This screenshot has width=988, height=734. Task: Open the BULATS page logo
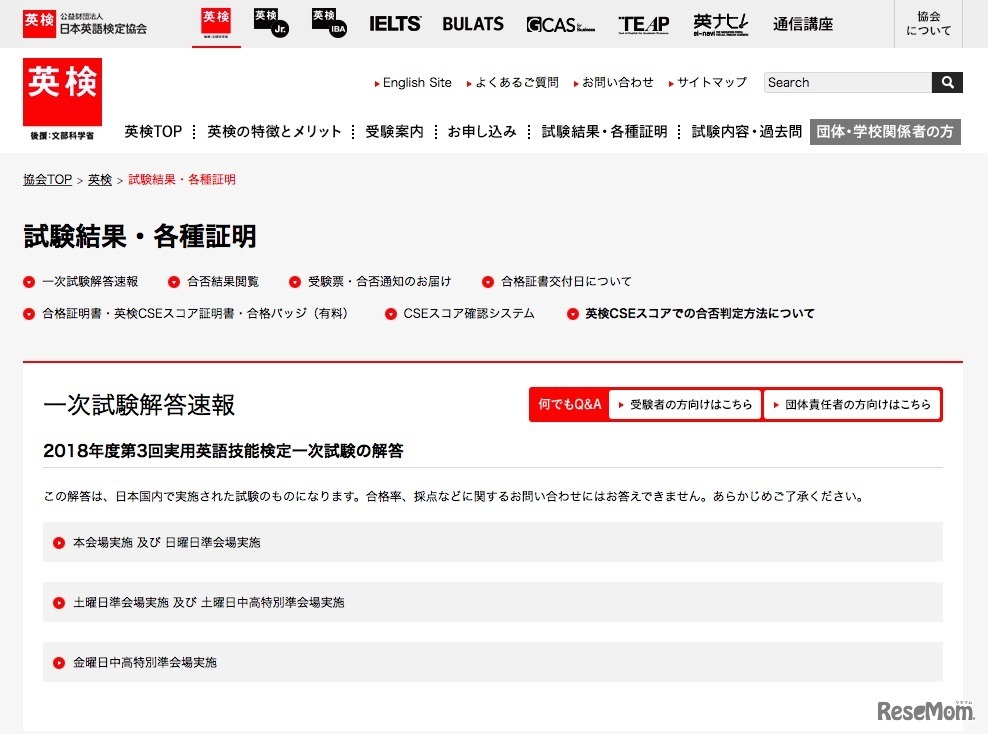(471, 23)
